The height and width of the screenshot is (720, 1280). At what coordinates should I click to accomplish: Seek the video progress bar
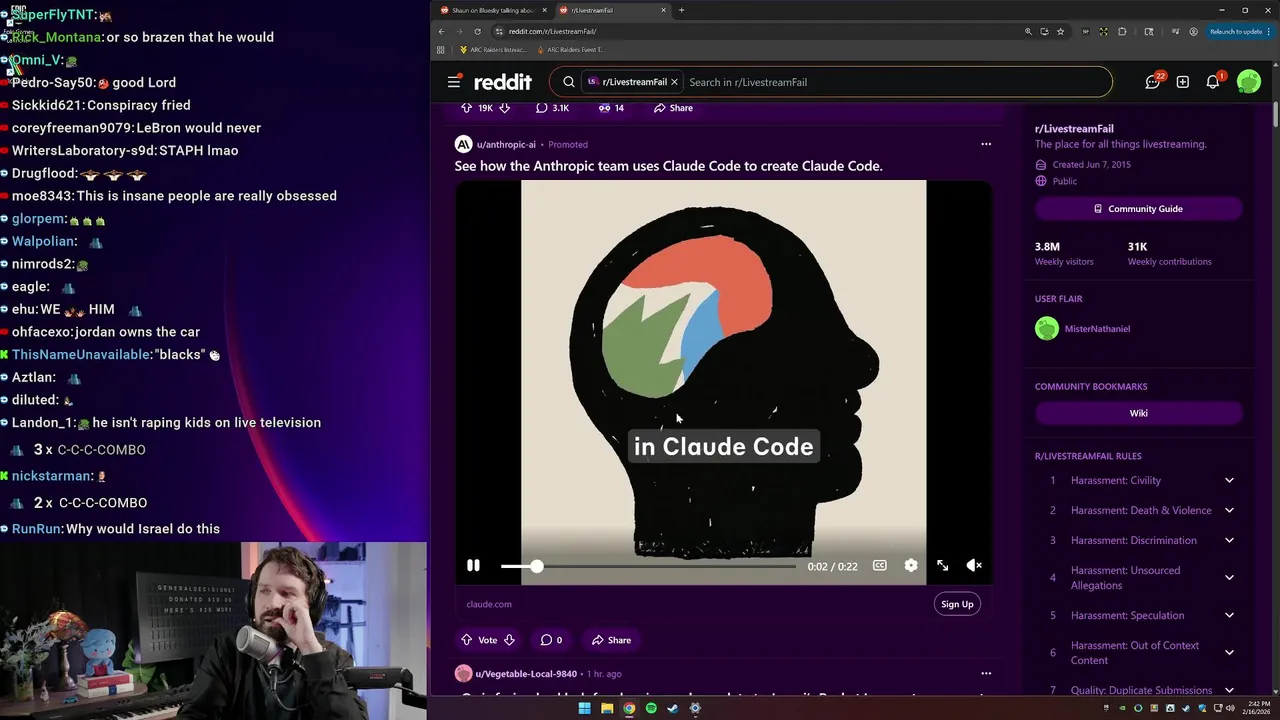coord(648,566)
